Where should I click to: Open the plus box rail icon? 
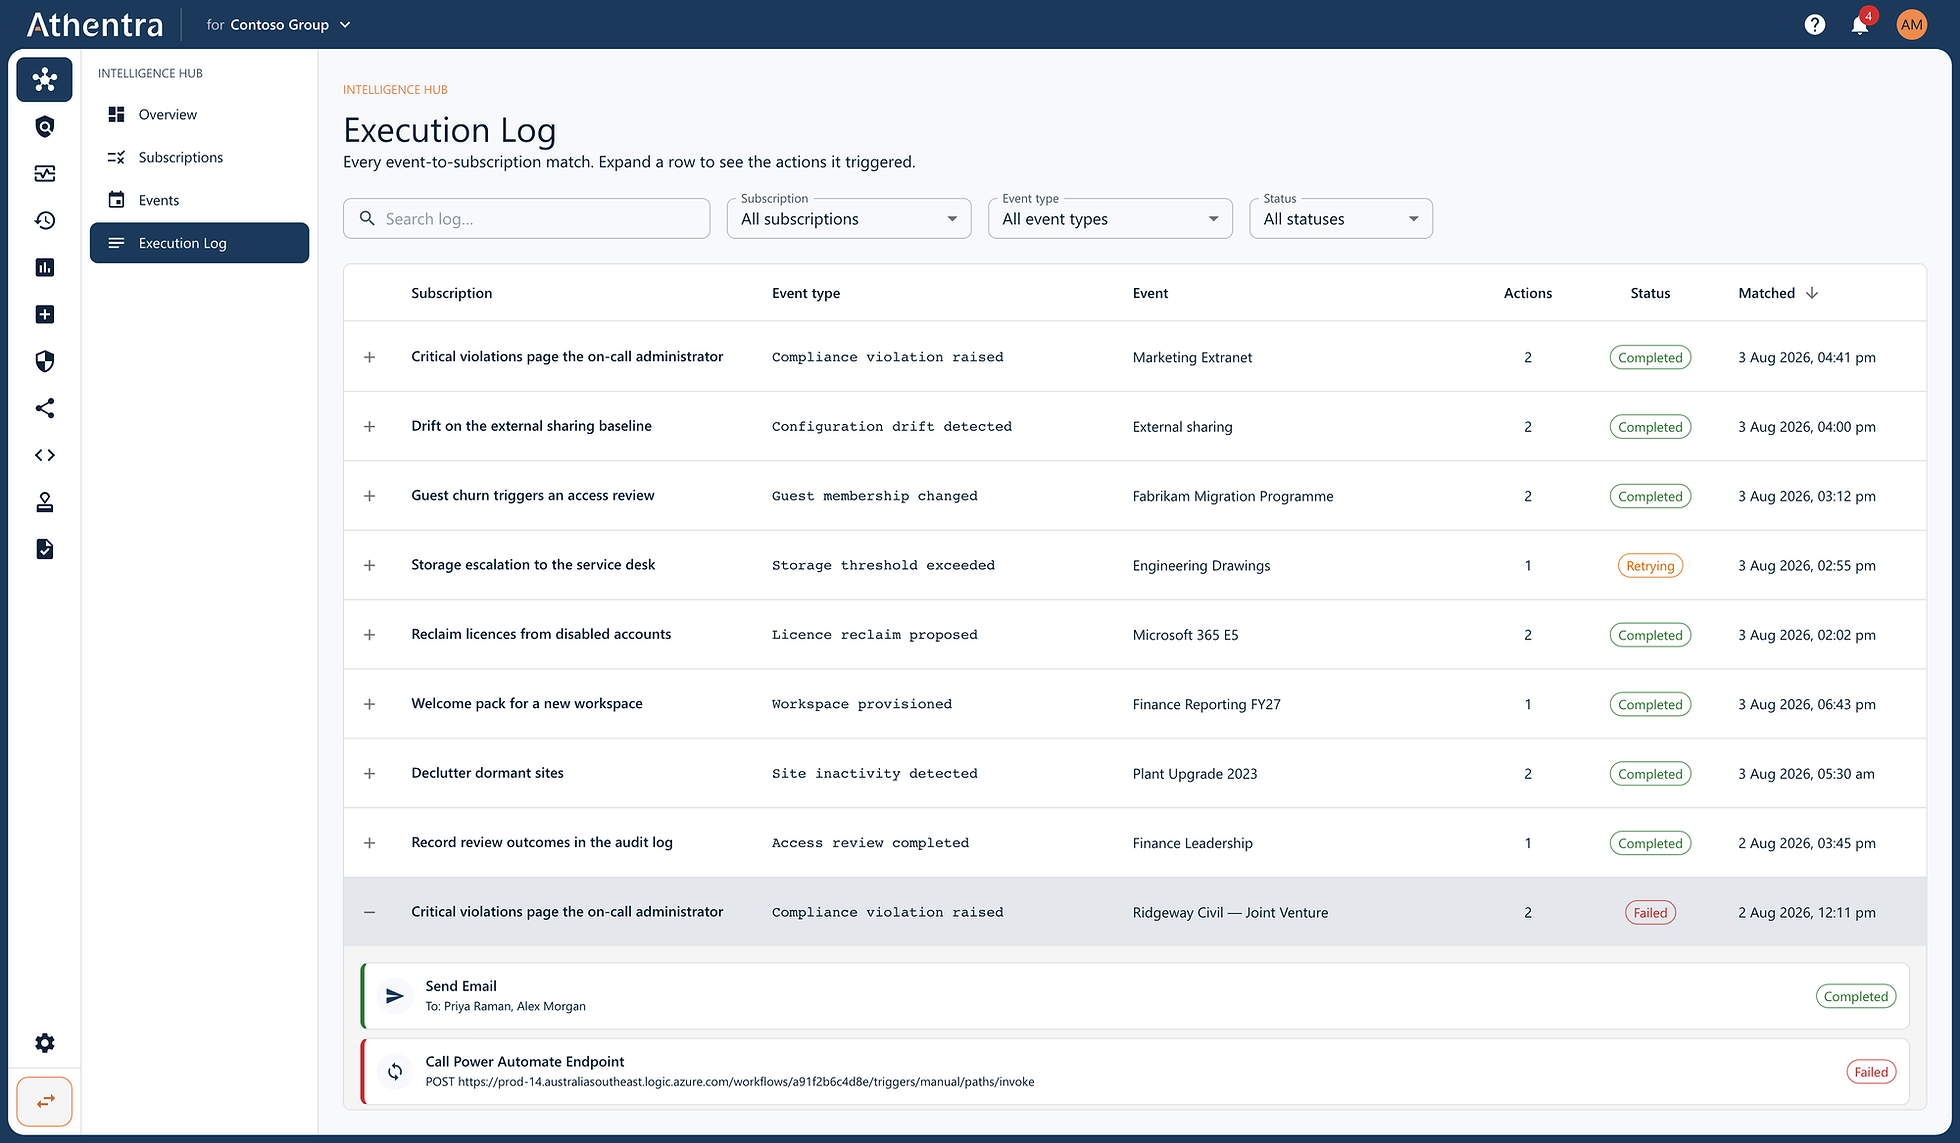44,314
